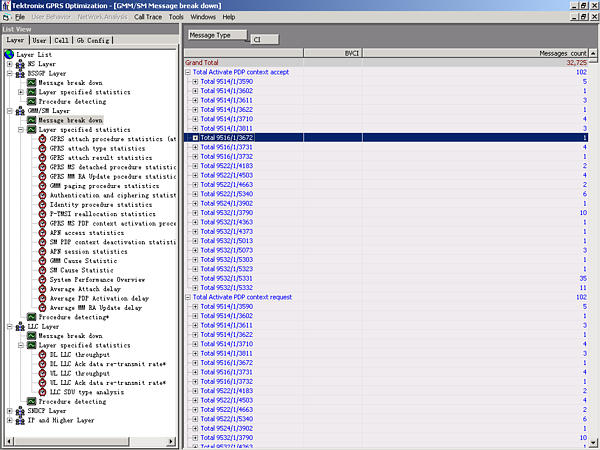Viewport: 600px width, 450px height.
Task: Open the File menu
Action: 20,17
